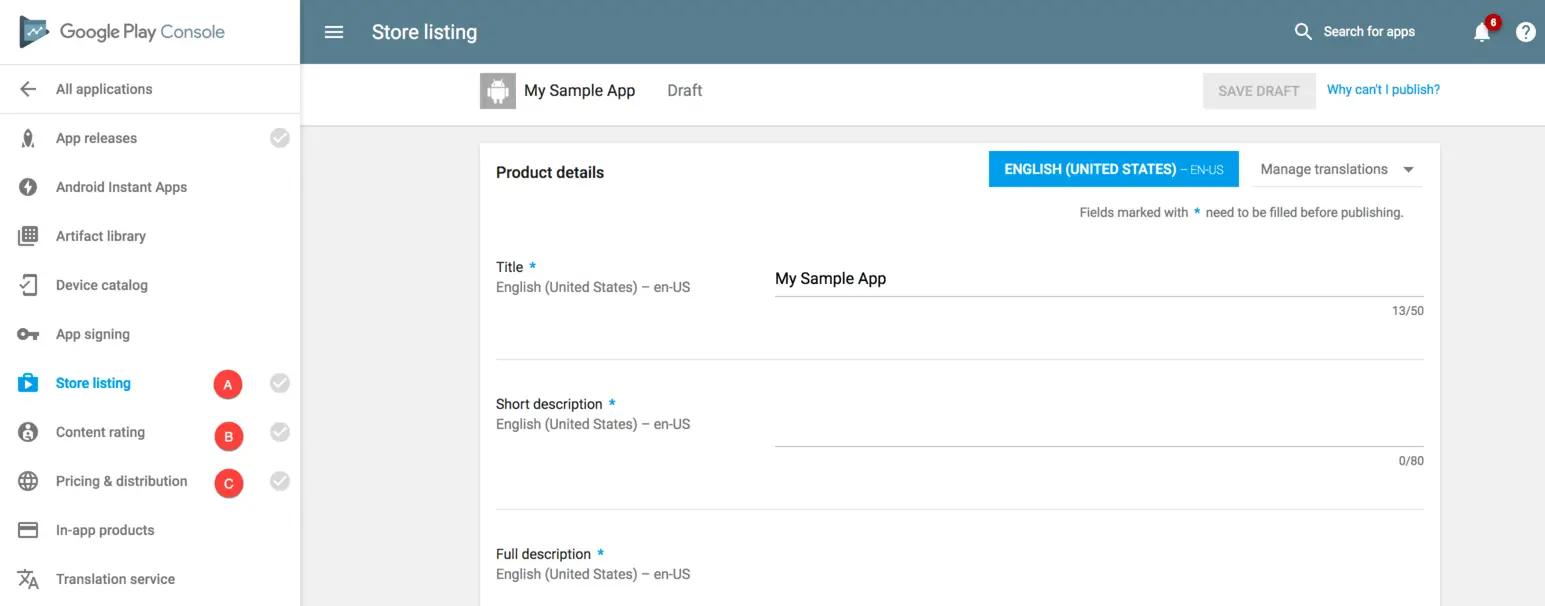Click the App signing key icon
The width and height of the screenshot is (1545, 606).
[x=28, y=334]
